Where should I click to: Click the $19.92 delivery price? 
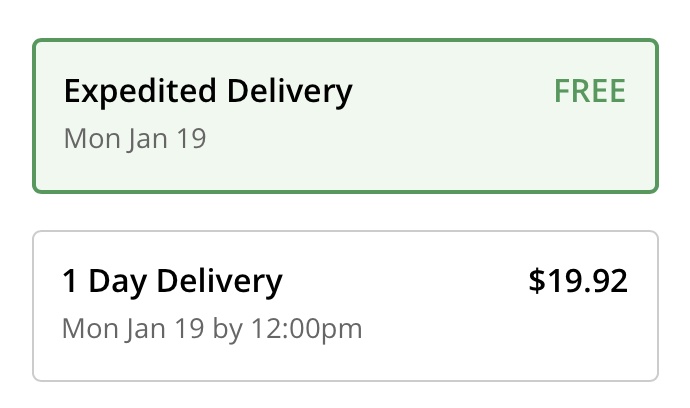[x=578, y=282]
